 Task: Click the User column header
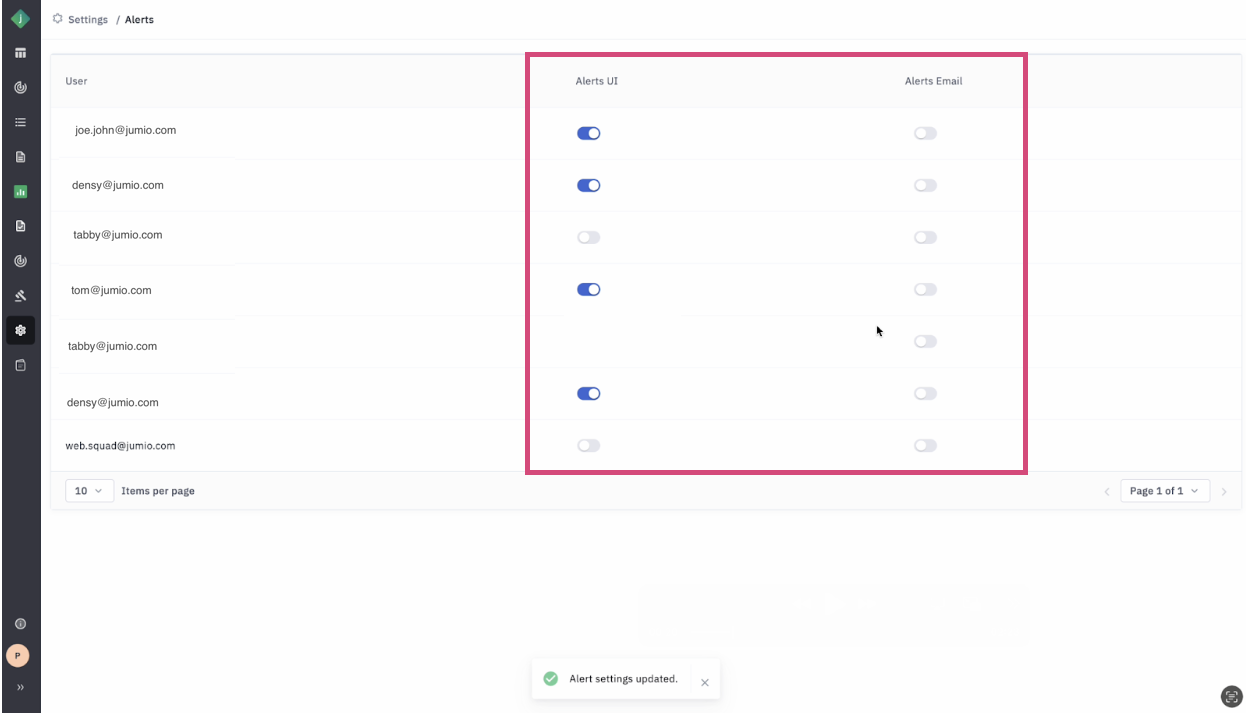[76, 81]
